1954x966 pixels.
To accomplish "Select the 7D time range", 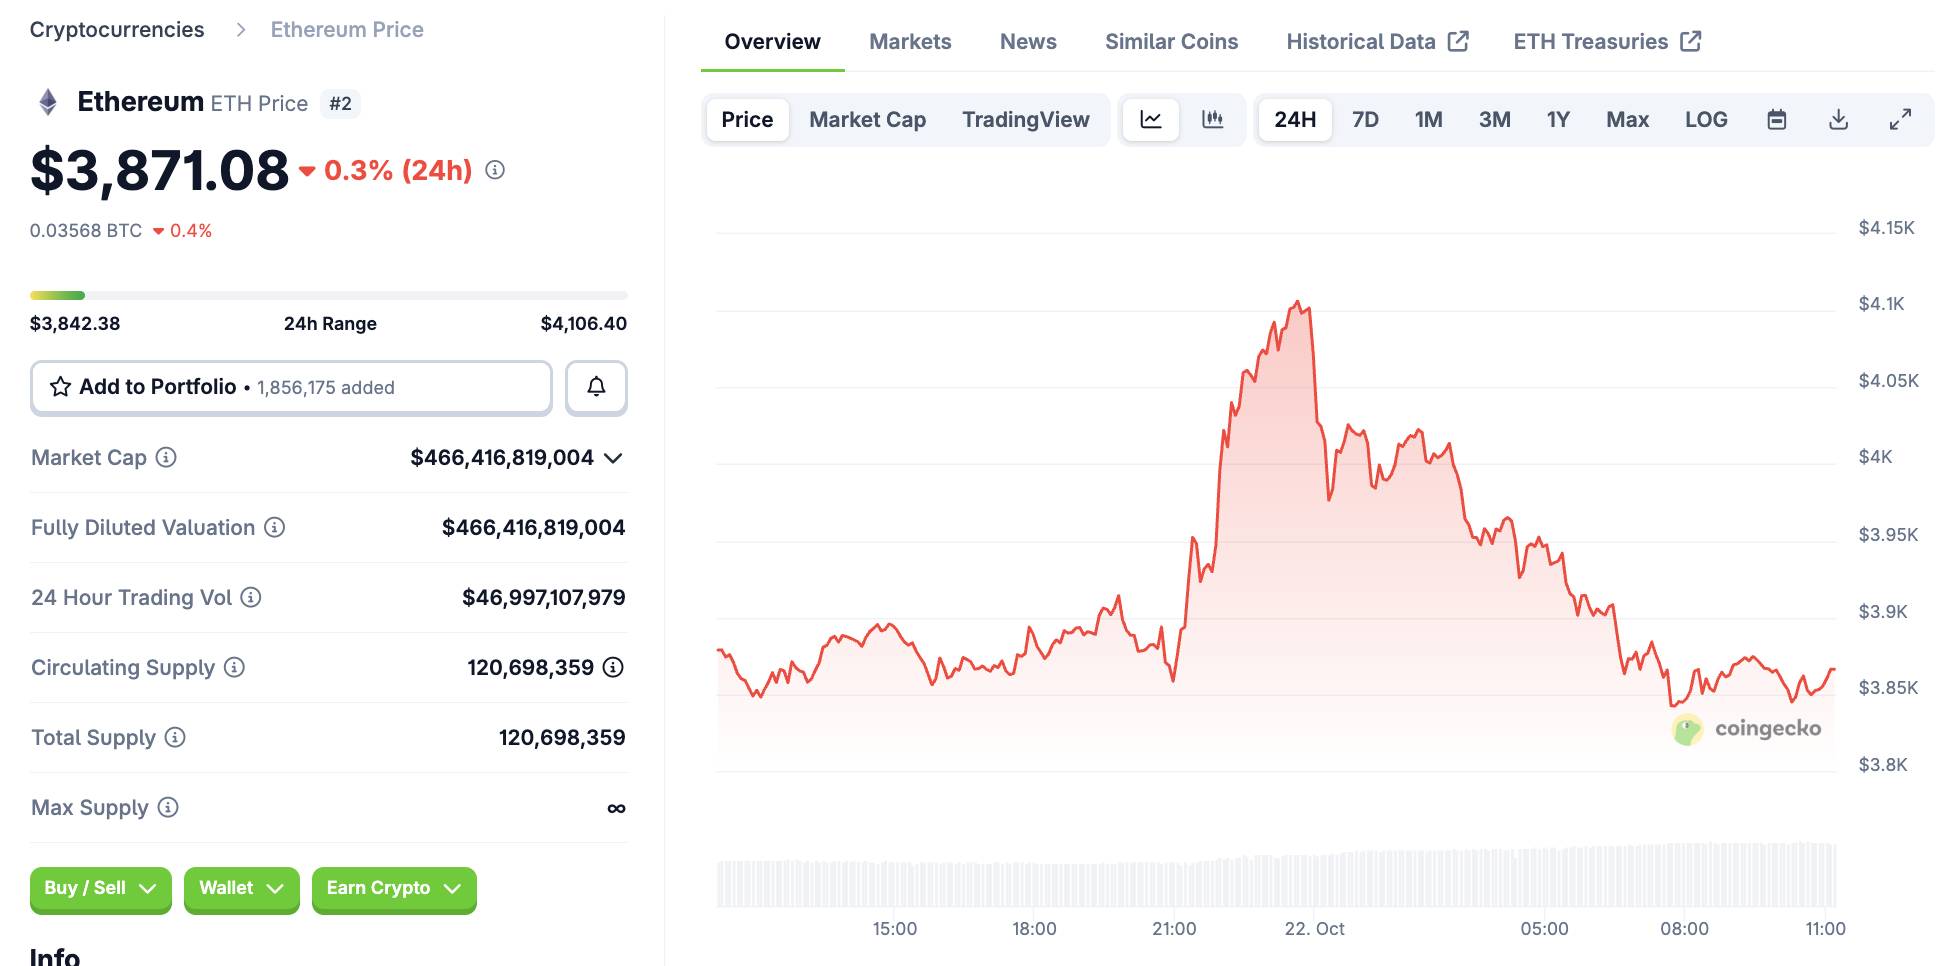I will [1365, 120].
